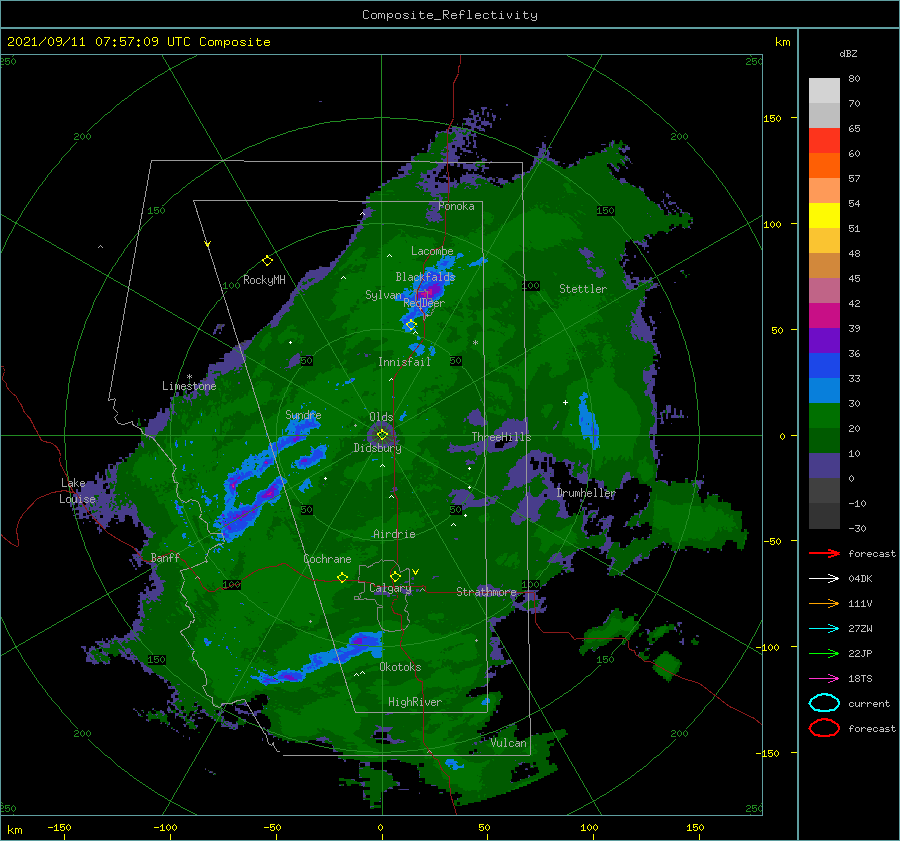Click the yellow diamond marker beside RockyMH
The width and height of the screenshot is (900, 841).
pos(267,261)
